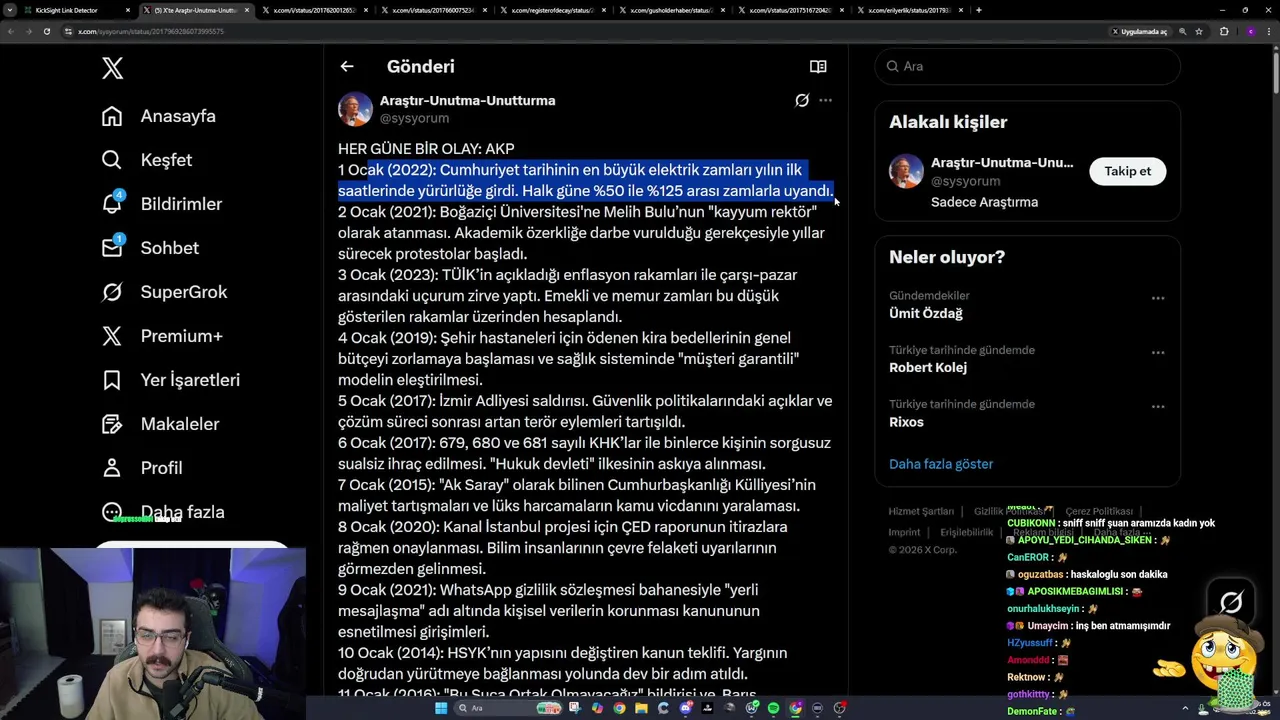The height and width of the screenshot is (720, 1280).
Task: Click the address bar URL
Action: click(x=151, y=32)
